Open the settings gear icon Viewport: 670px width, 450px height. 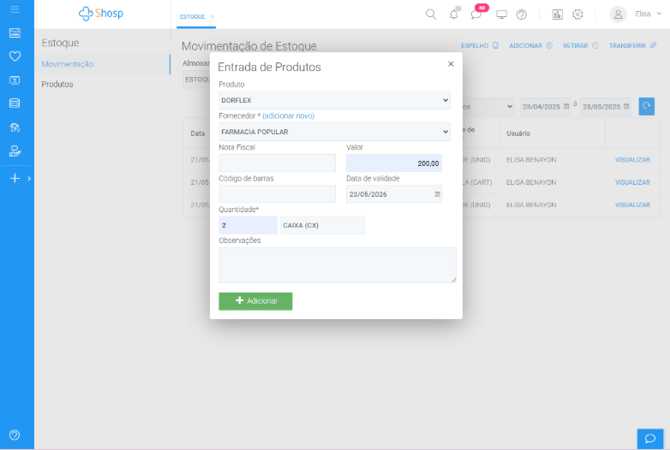[577, 15]
